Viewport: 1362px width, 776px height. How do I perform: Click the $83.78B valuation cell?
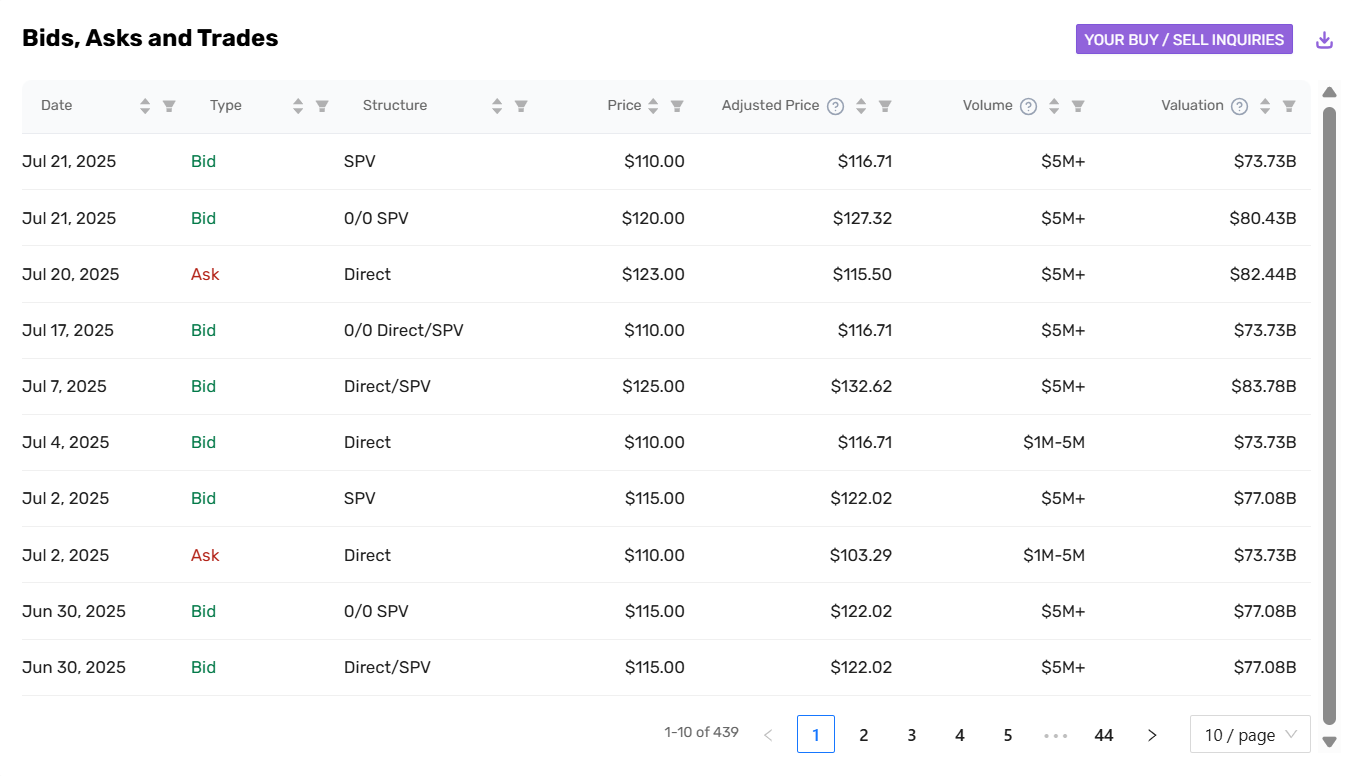tap(1263, 386)
